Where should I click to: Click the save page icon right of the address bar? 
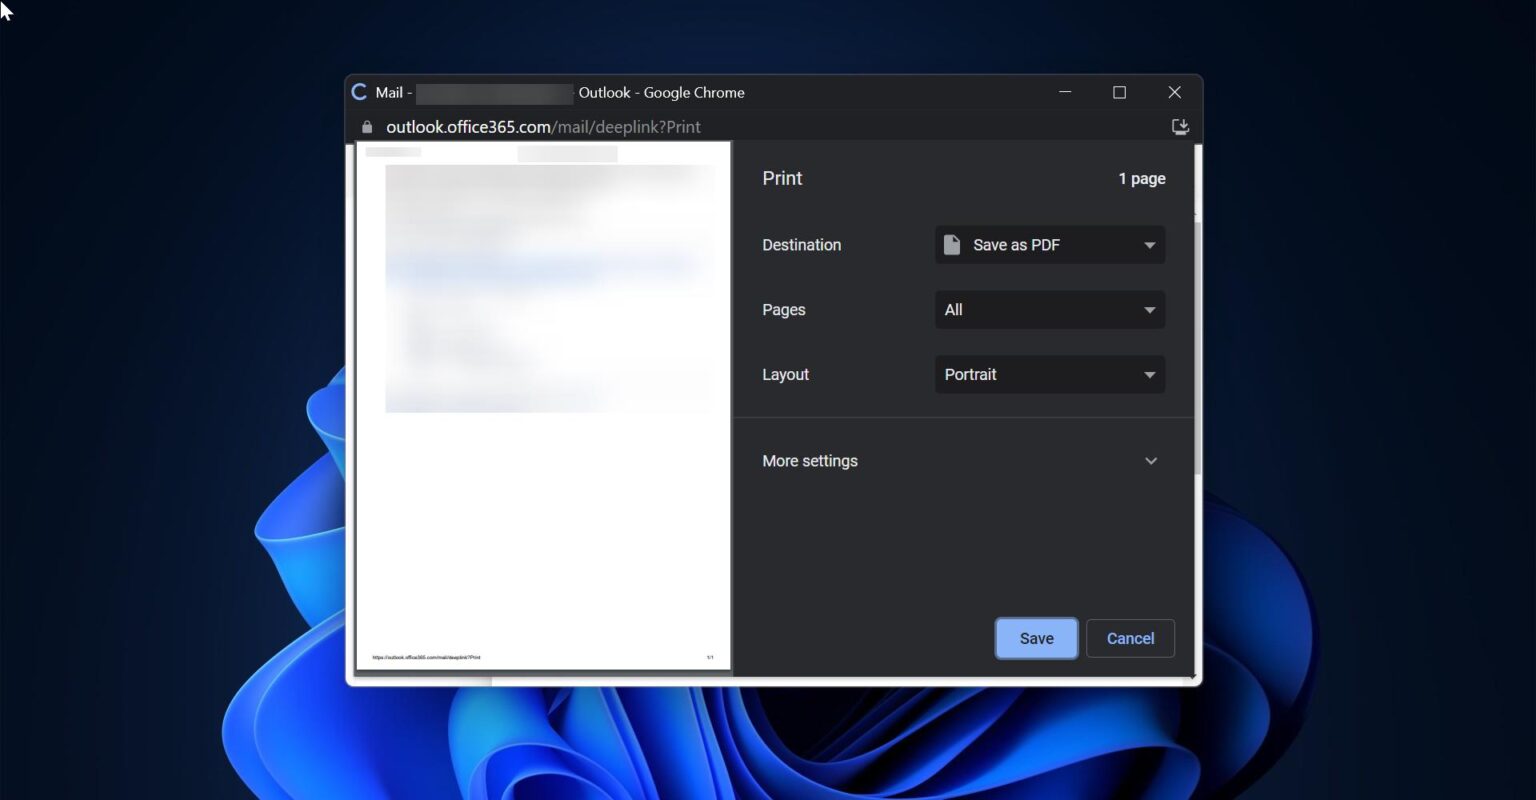click(1180, 126)
